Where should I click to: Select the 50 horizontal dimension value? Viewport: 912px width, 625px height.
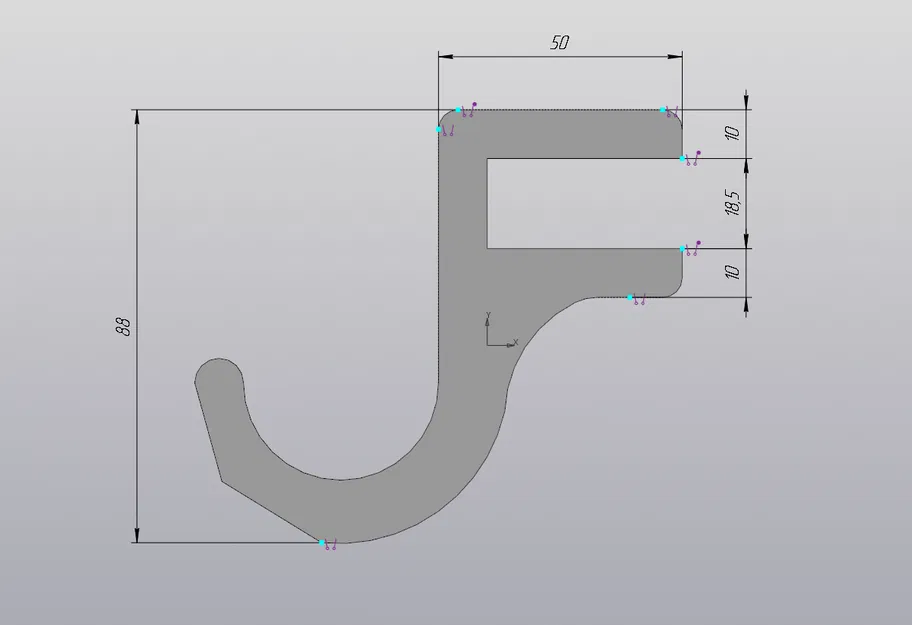click(560, 42)
